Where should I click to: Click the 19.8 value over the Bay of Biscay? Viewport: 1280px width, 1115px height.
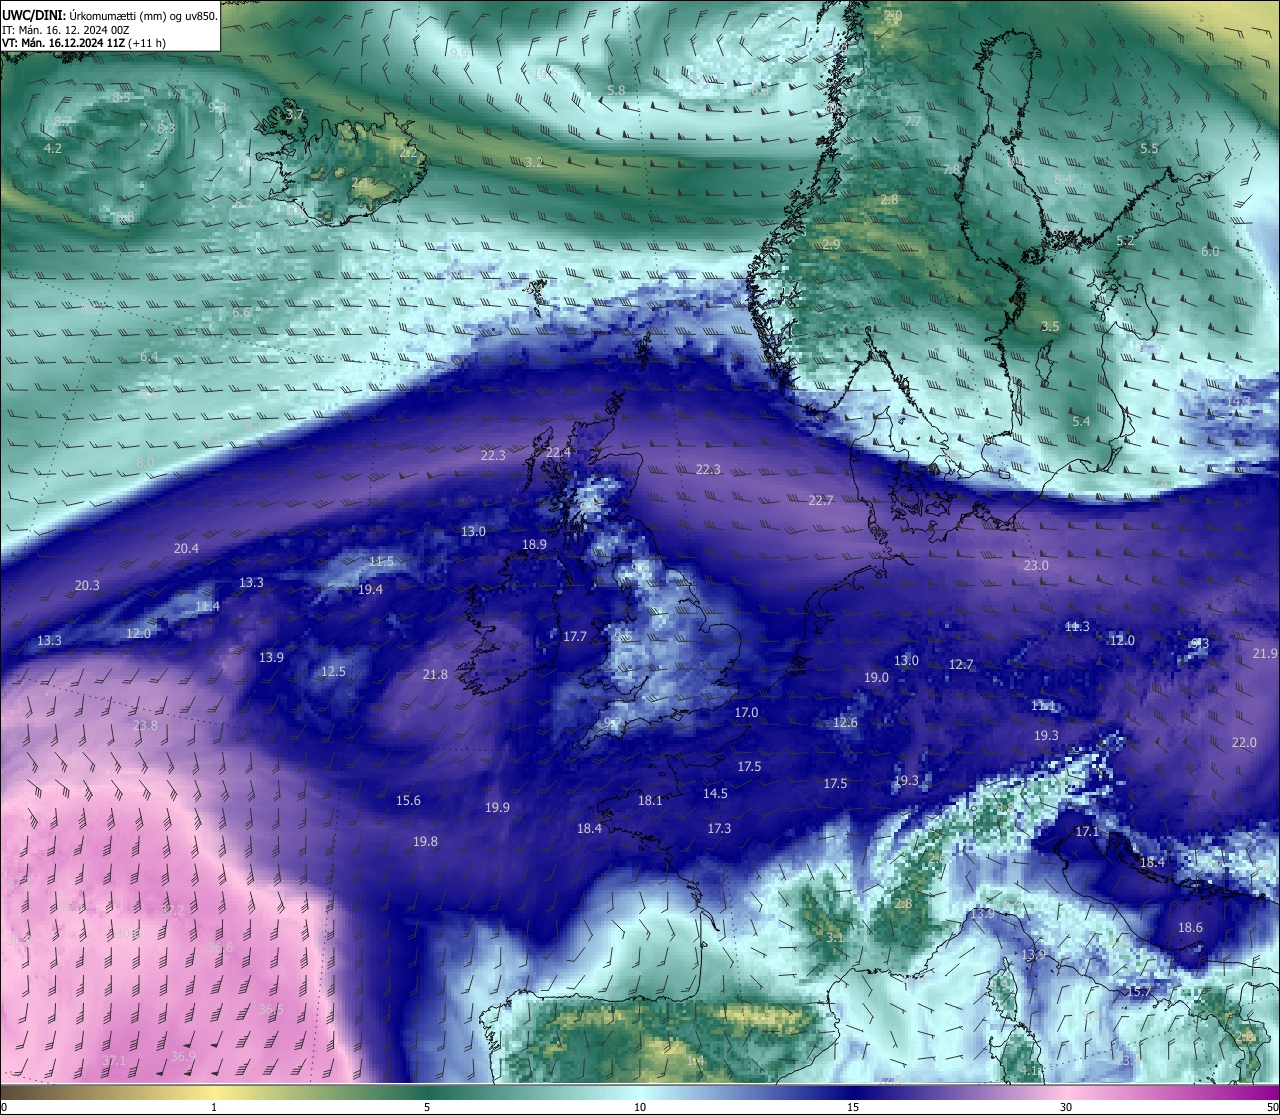coord(425,841)
